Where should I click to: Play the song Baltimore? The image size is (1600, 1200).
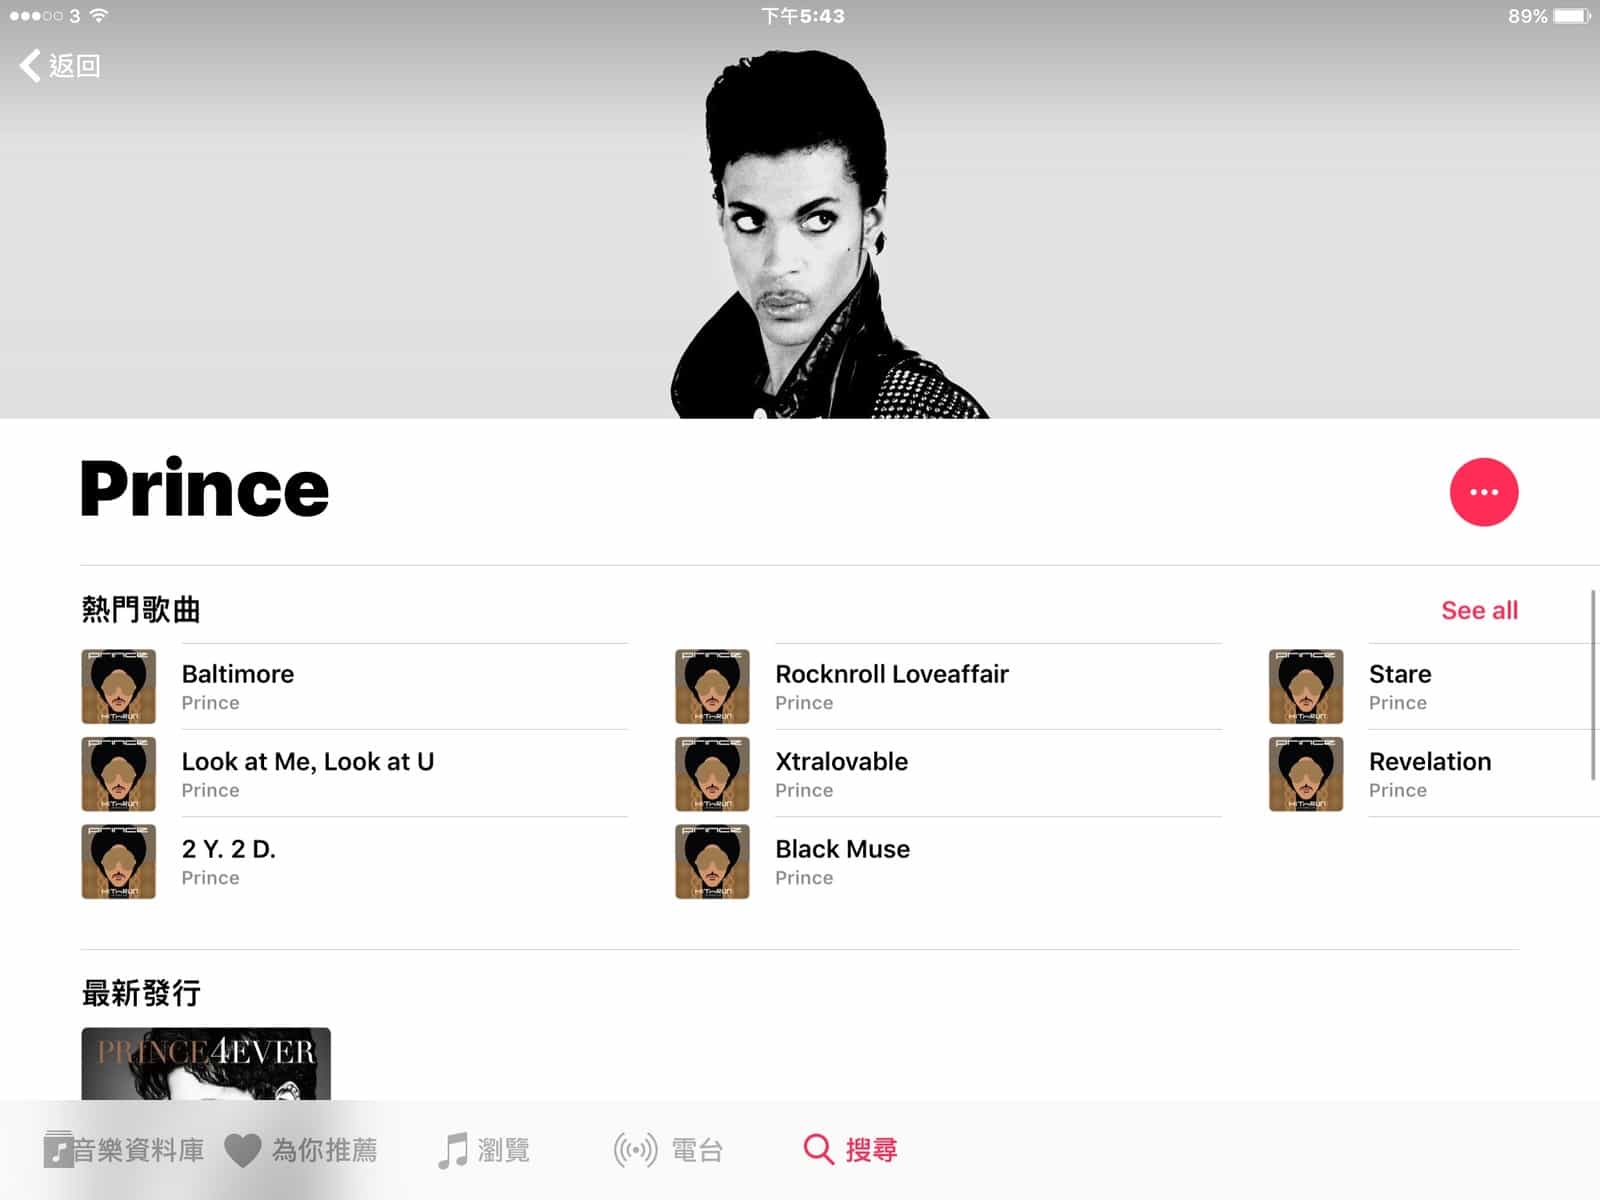pos(238,675)
